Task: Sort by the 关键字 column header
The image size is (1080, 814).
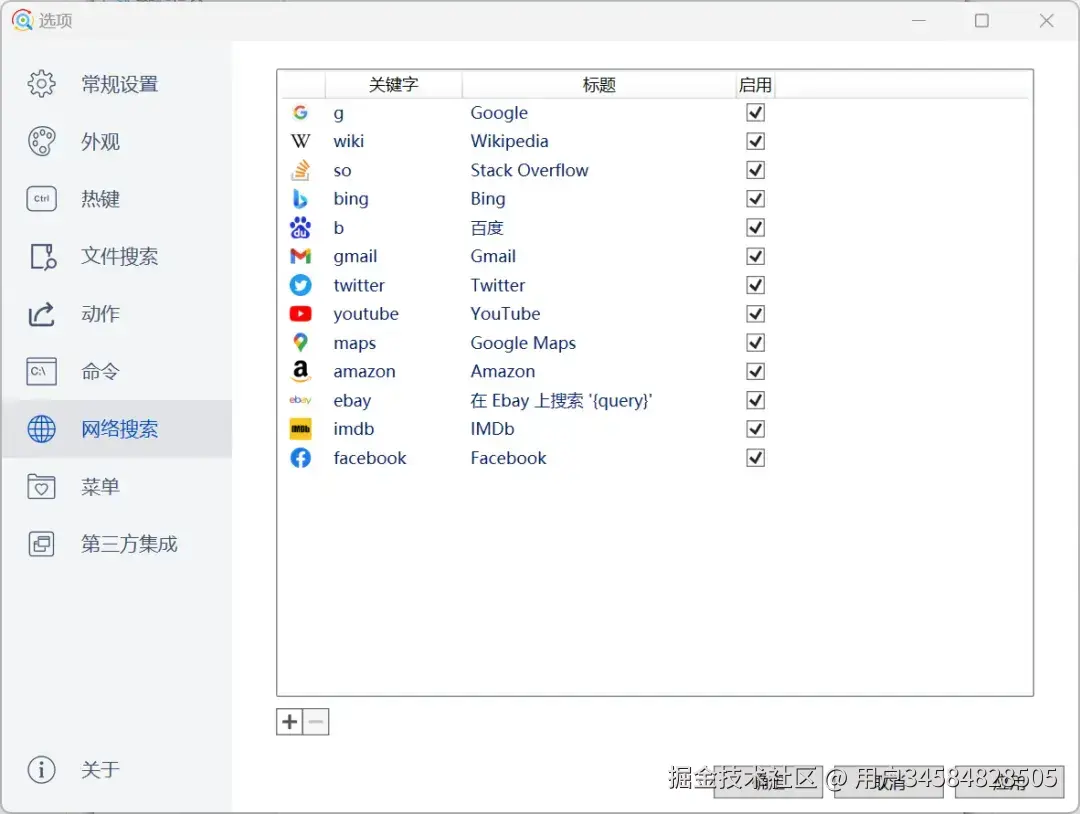Action: click(x=393, y=85)
